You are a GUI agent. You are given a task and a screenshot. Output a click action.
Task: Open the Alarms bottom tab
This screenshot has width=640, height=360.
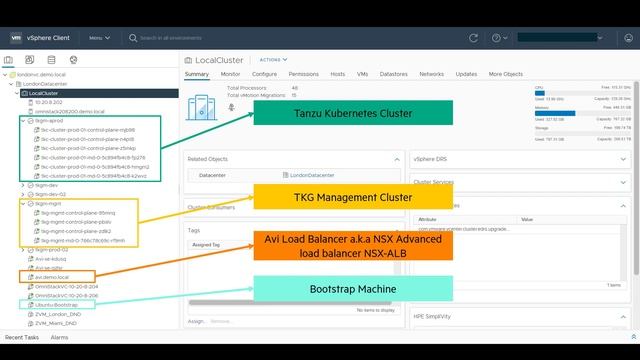point(59,338)
